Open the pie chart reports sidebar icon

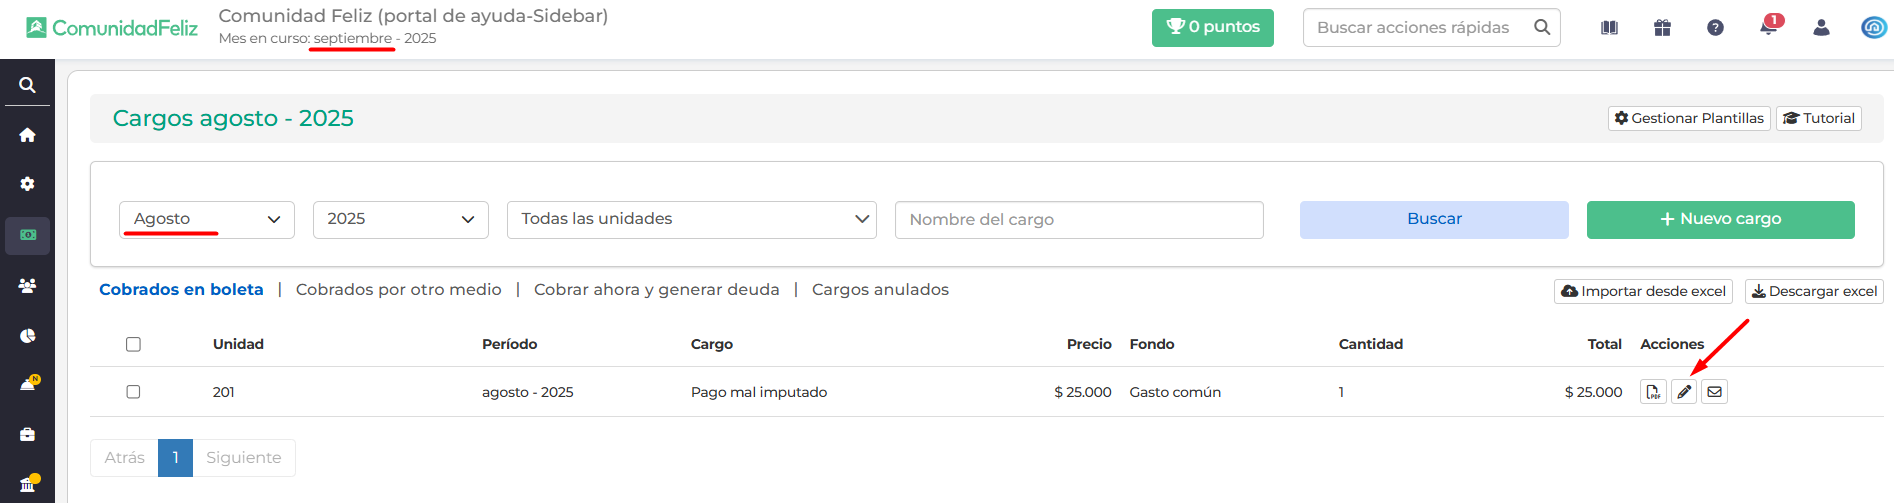[27, 336]
